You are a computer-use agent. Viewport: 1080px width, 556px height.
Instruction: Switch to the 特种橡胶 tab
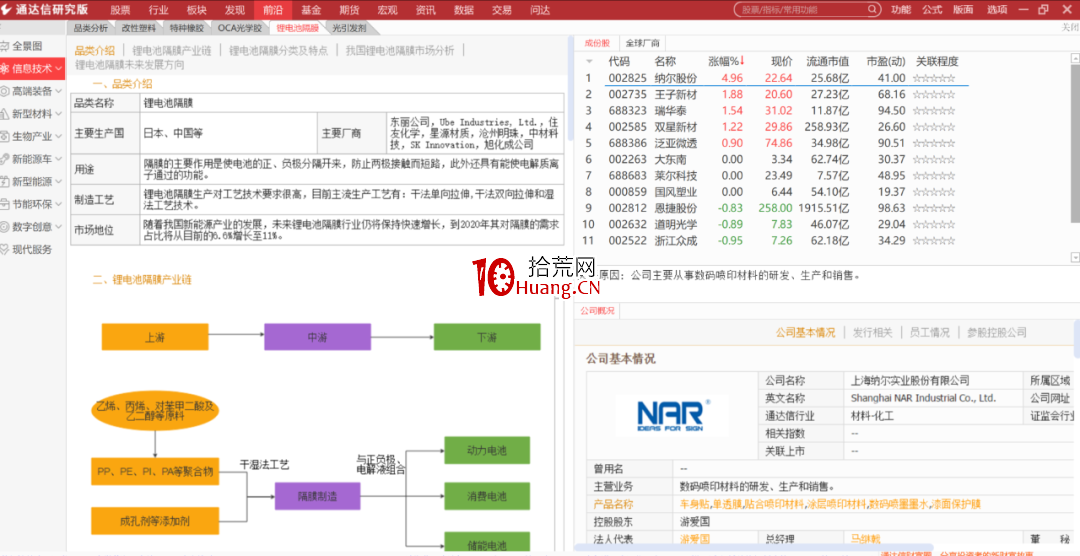(187, 28)
